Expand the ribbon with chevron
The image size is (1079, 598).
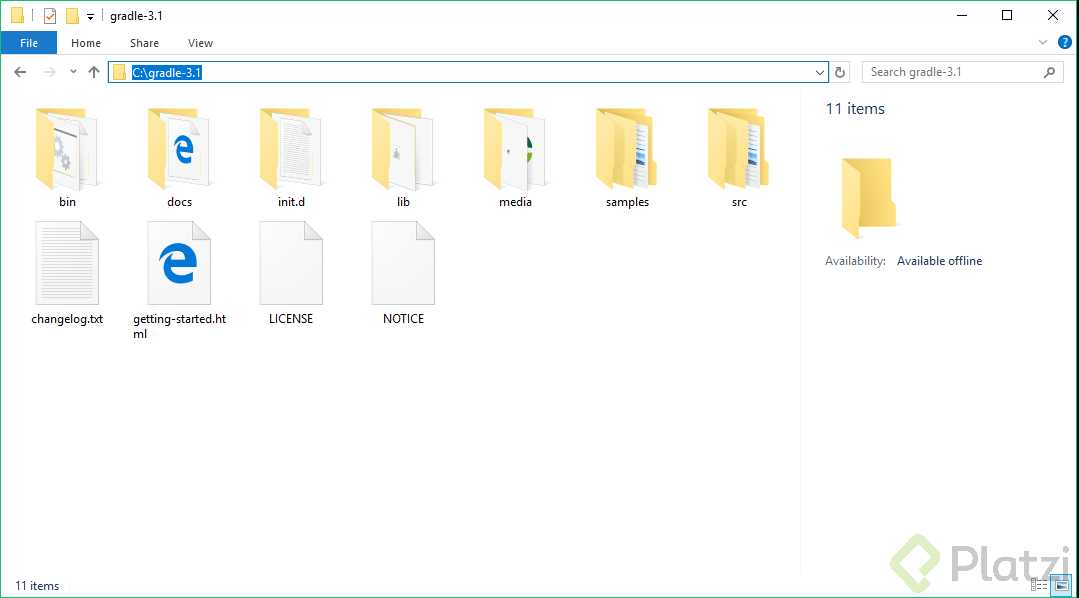(1043, 43)
